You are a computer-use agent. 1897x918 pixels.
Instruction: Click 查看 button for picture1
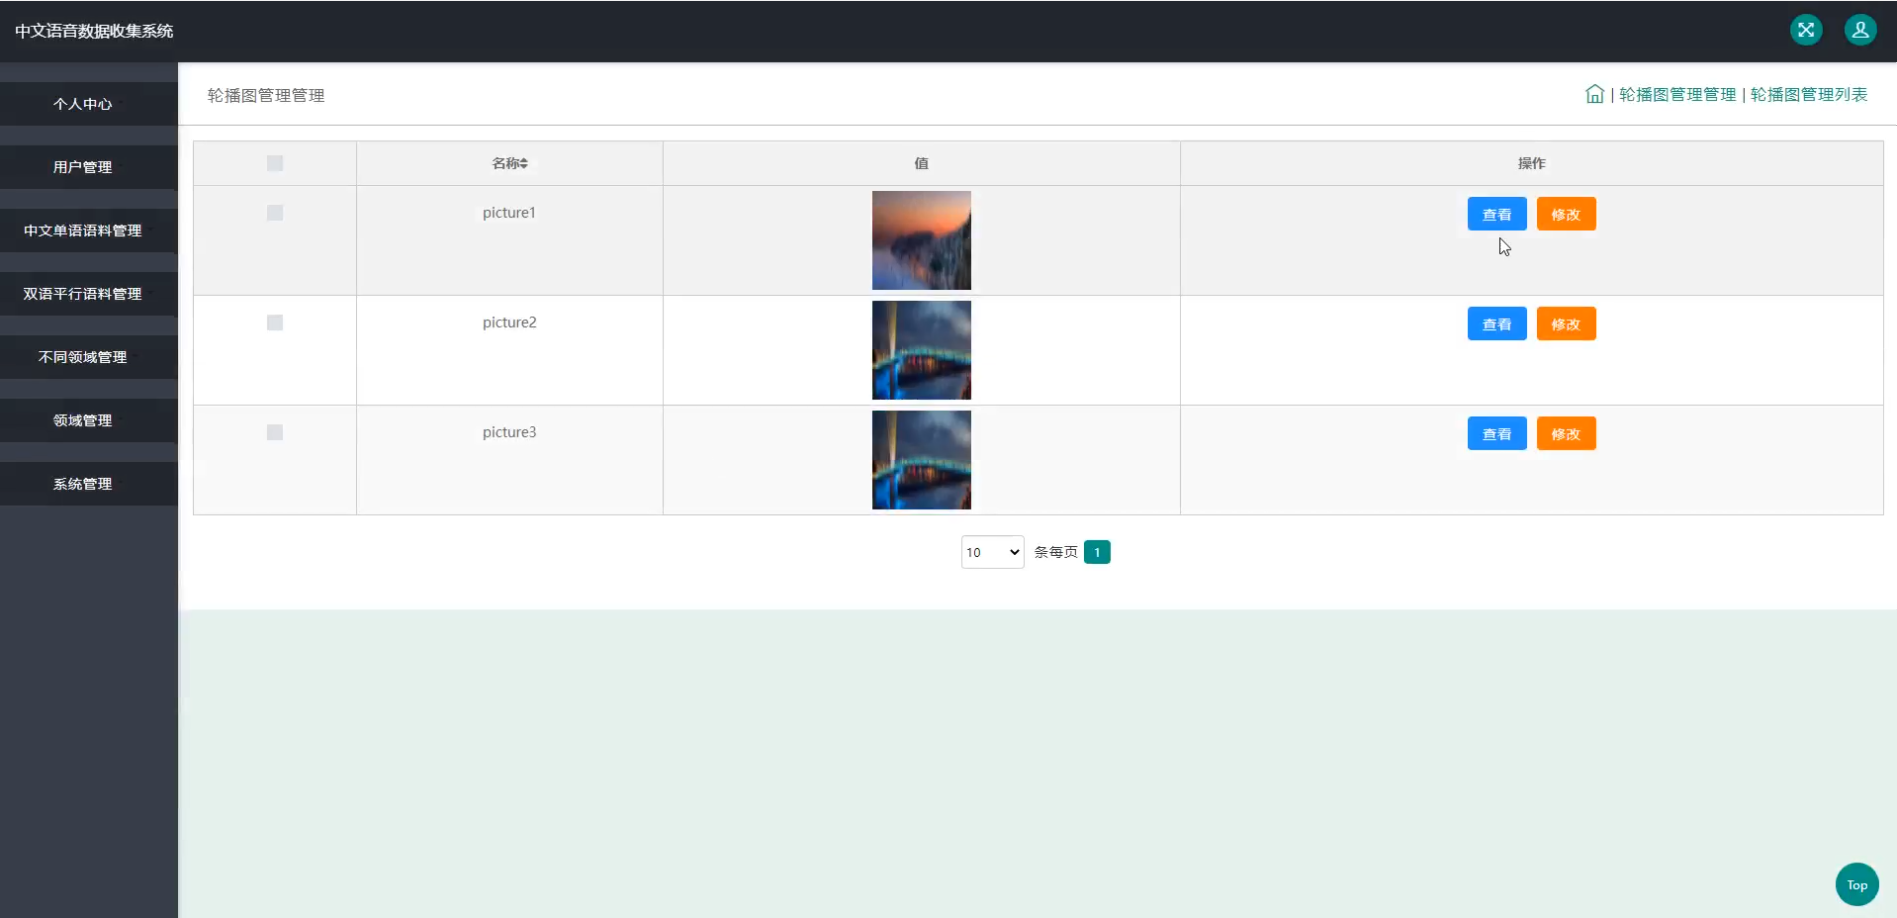tap(1497, 214)
